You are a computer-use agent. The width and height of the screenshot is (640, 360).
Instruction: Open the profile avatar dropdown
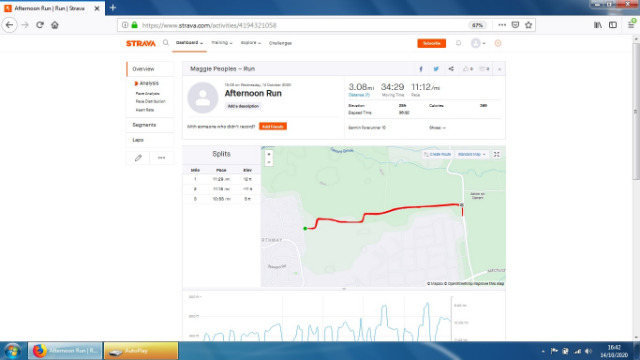click(x=478, y=43)
